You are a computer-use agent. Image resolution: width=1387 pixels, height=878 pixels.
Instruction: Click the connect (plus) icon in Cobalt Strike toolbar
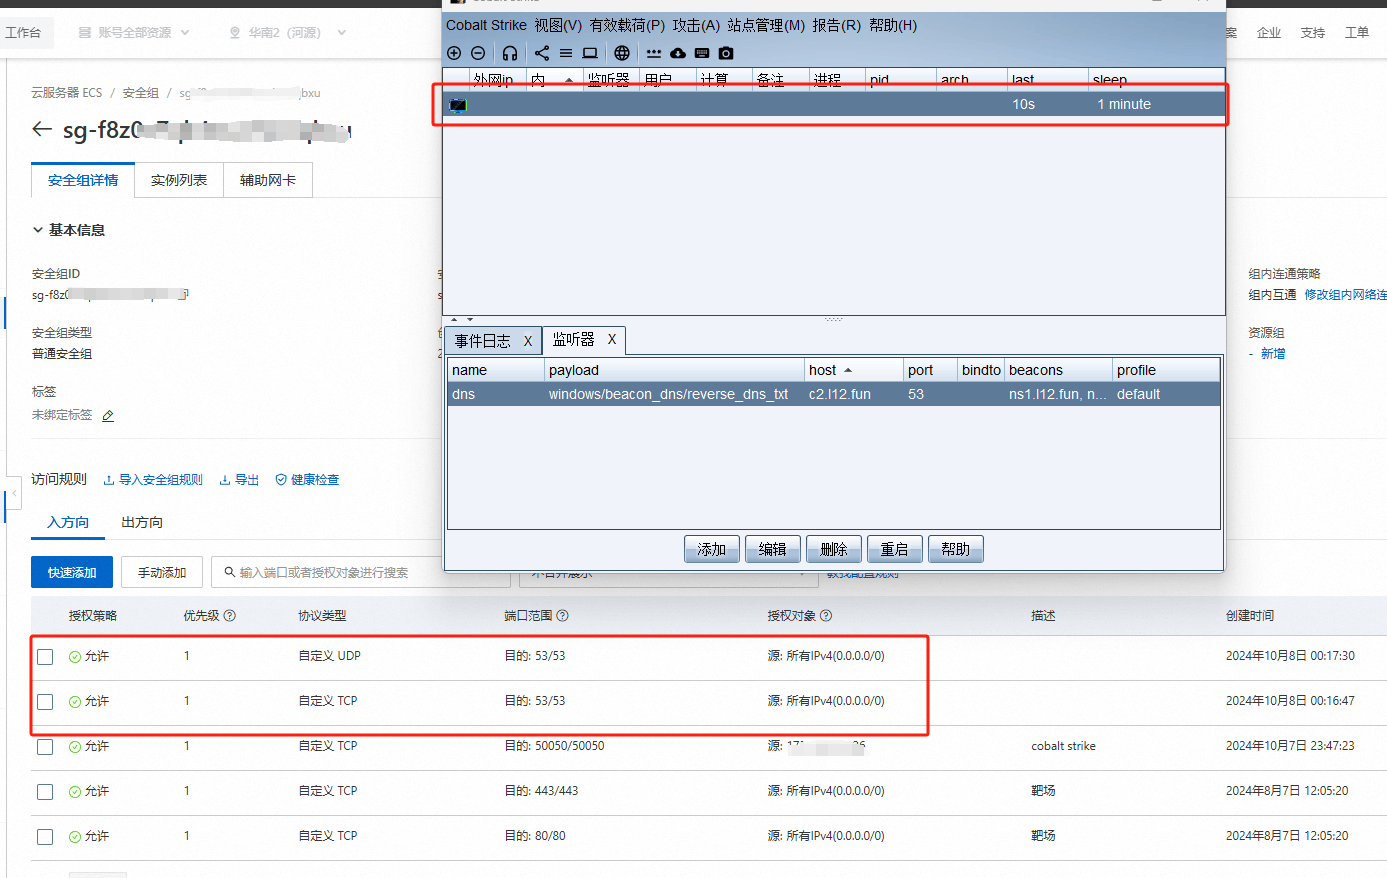pos(454,53)
